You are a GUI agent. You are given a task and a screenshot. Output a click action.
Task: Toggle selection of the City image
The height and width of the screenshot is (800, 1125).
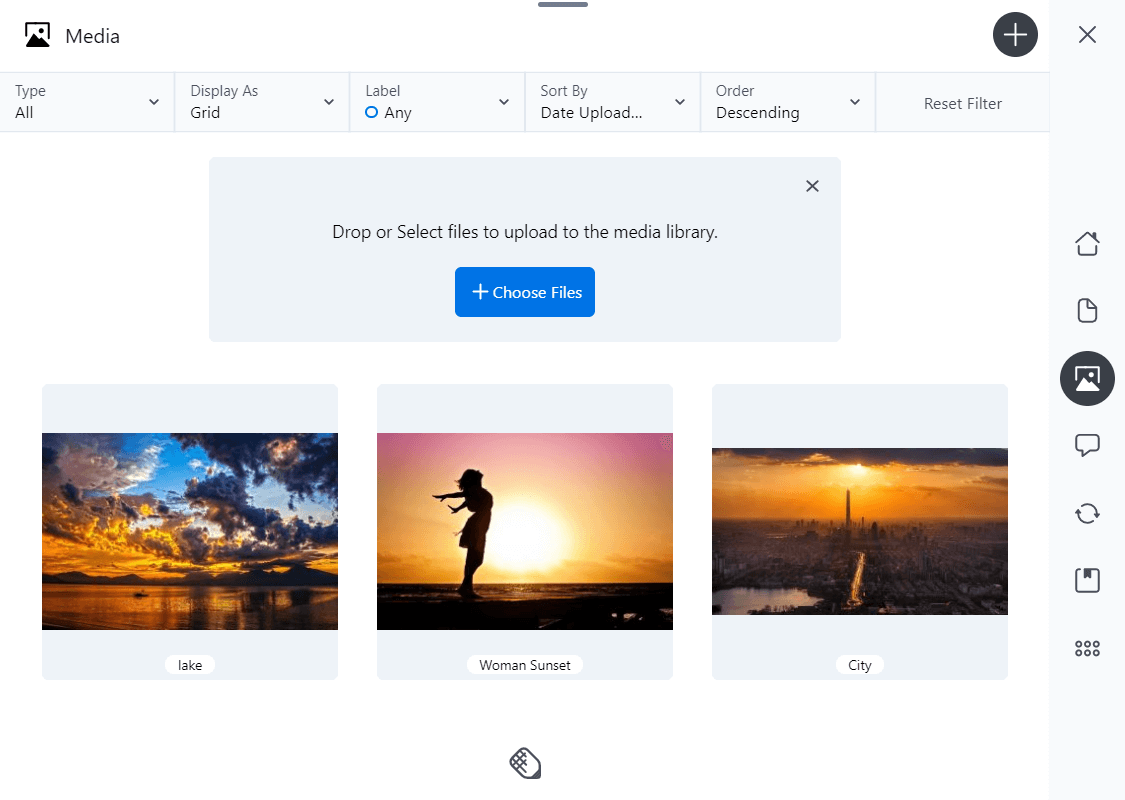click(859, 530)
